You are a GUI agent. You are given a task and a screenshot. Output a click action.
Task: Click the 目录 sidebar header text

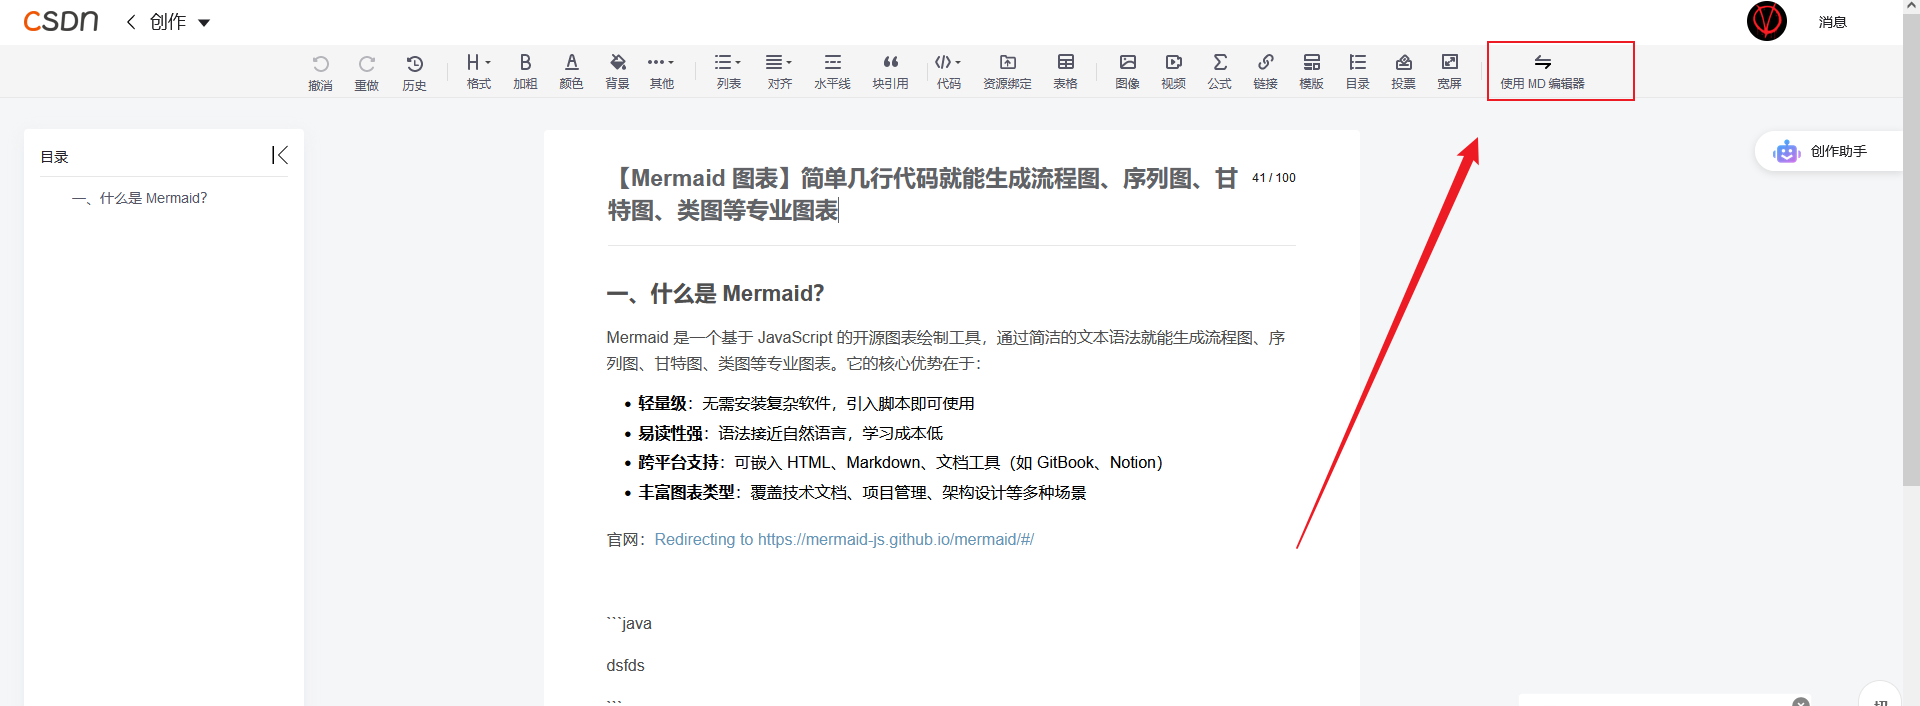54,157
